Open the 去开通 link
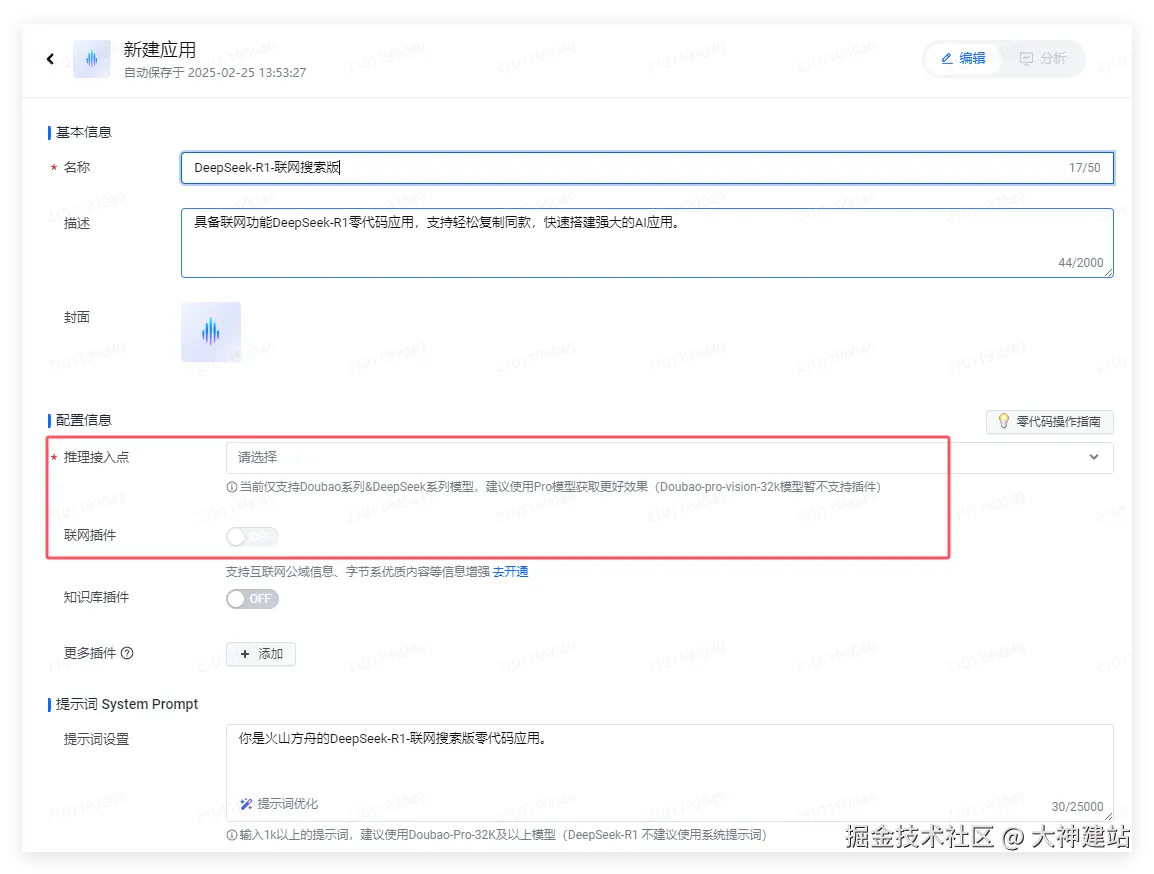 coord(512,571)
